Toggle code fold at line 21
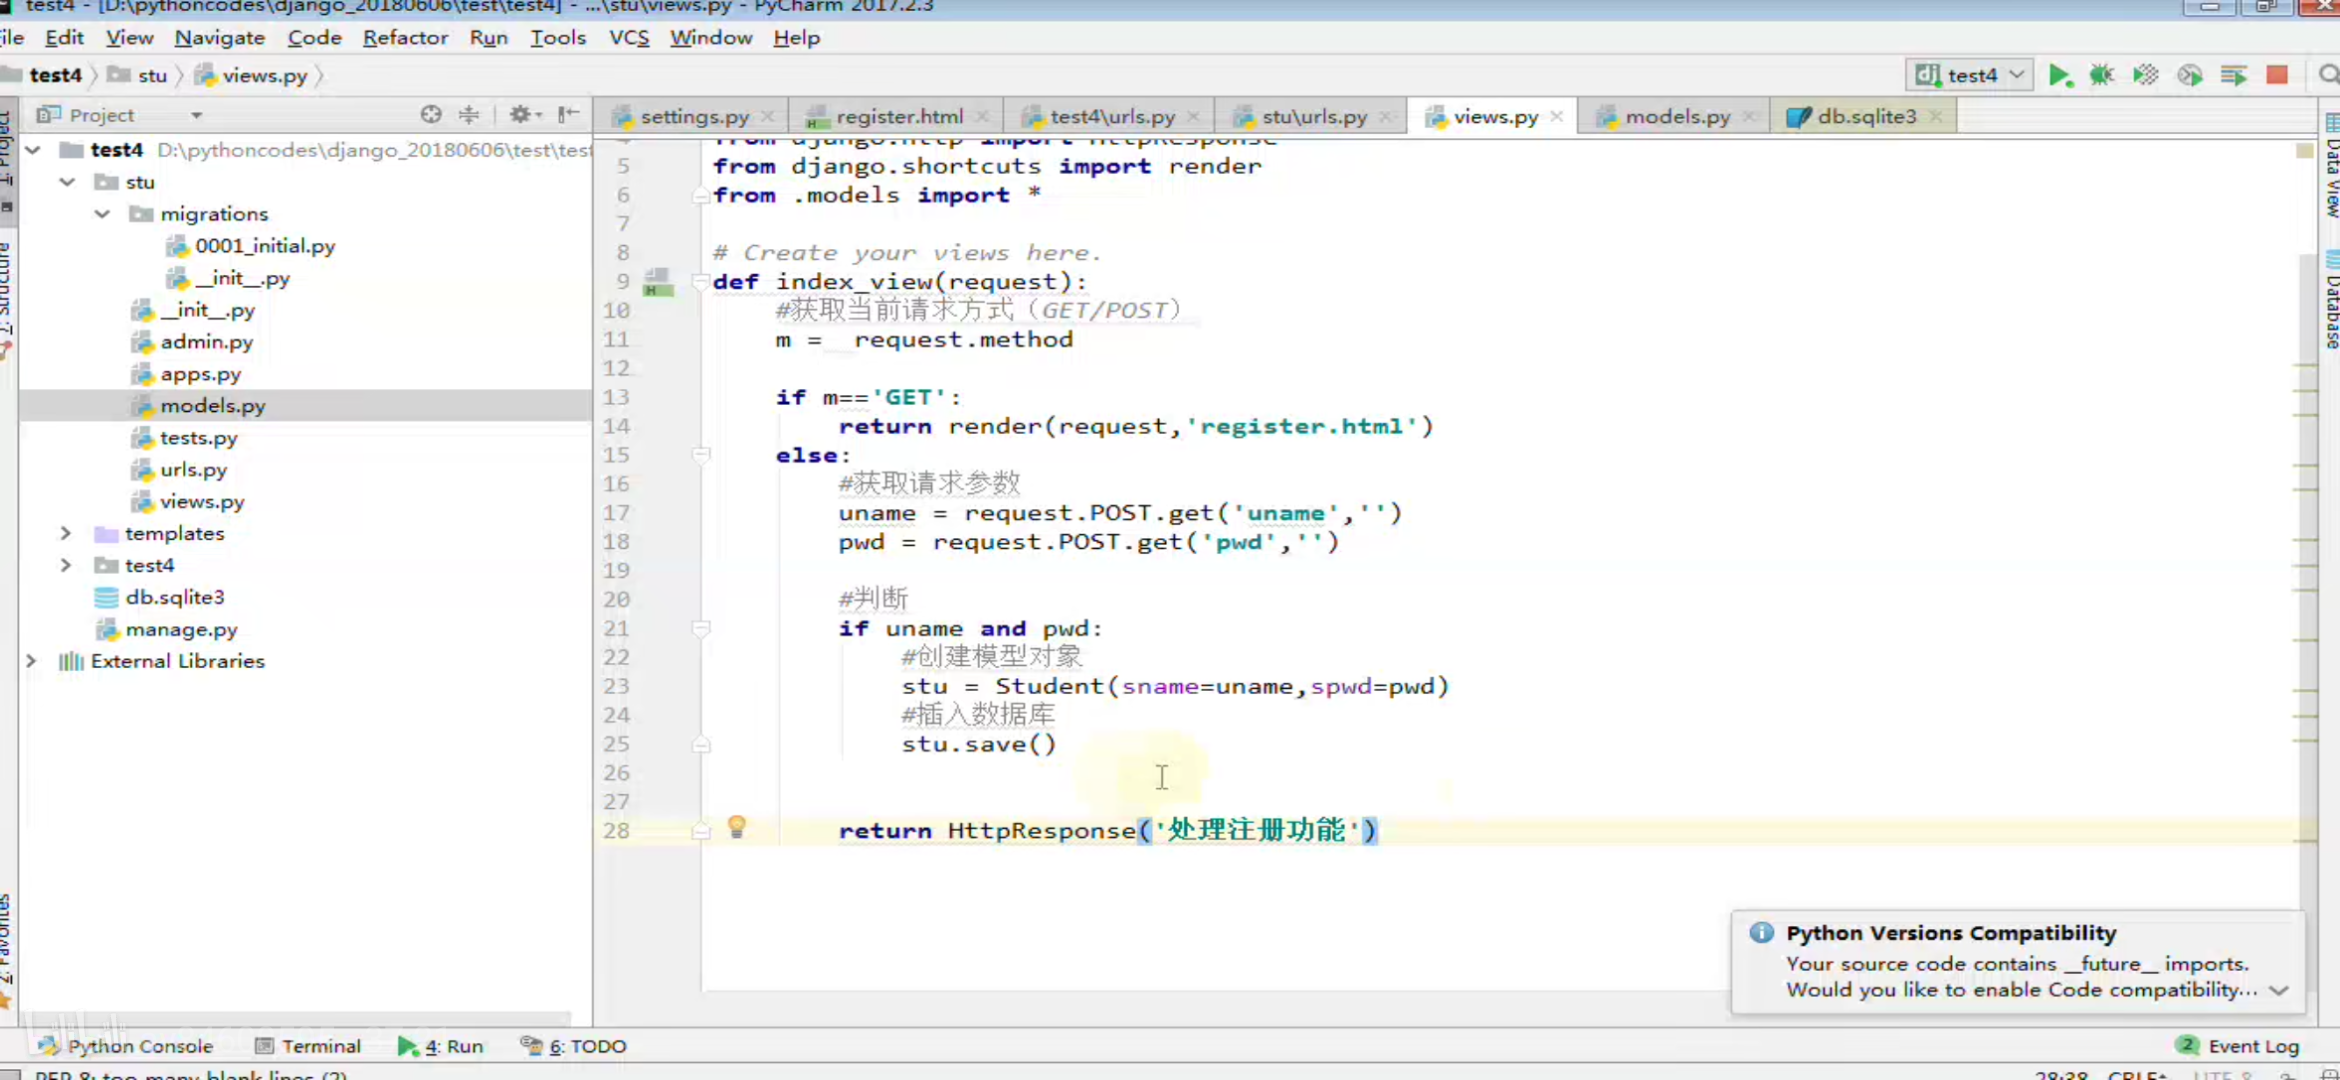Screen dimensions: 2340x1080 [701, 628]
